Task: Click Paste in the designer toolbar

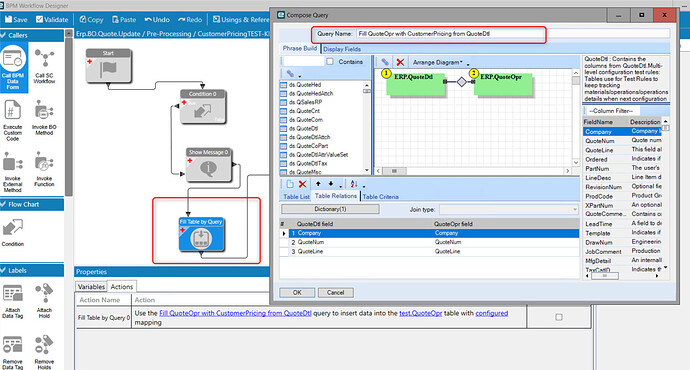Action: point(124,19)
